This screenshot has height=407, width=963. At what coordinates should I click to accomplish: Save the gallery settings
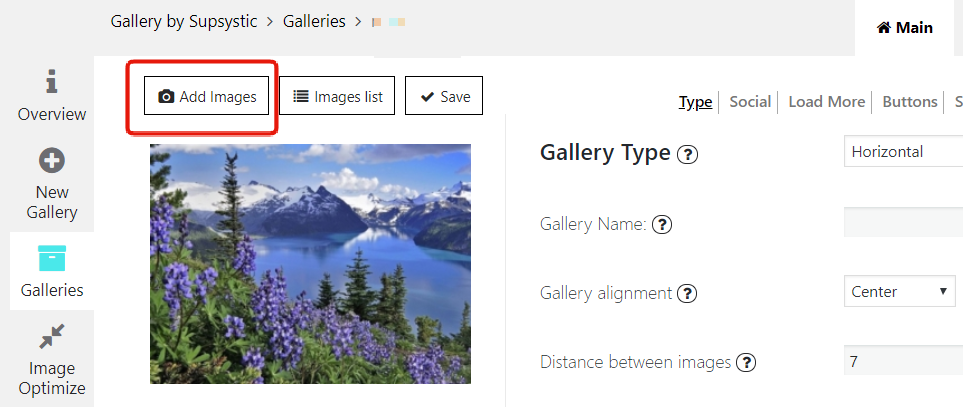(x=444, y=96)
